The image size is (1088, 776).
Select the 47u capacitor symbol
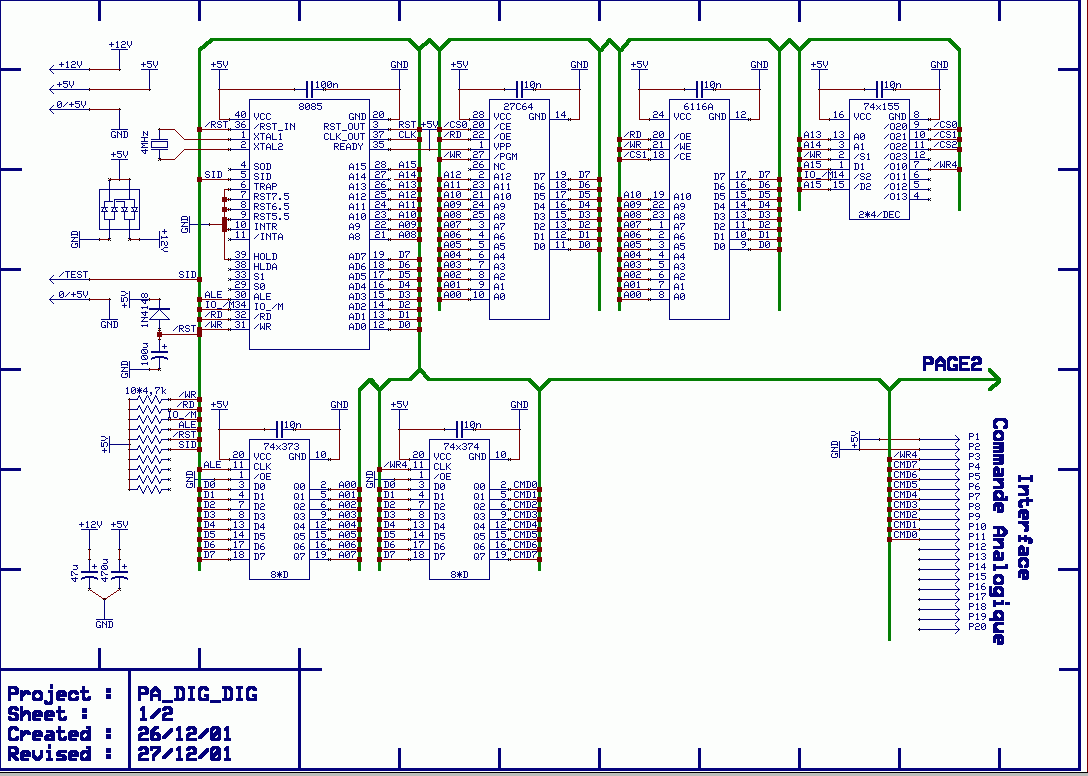[91, 576]
